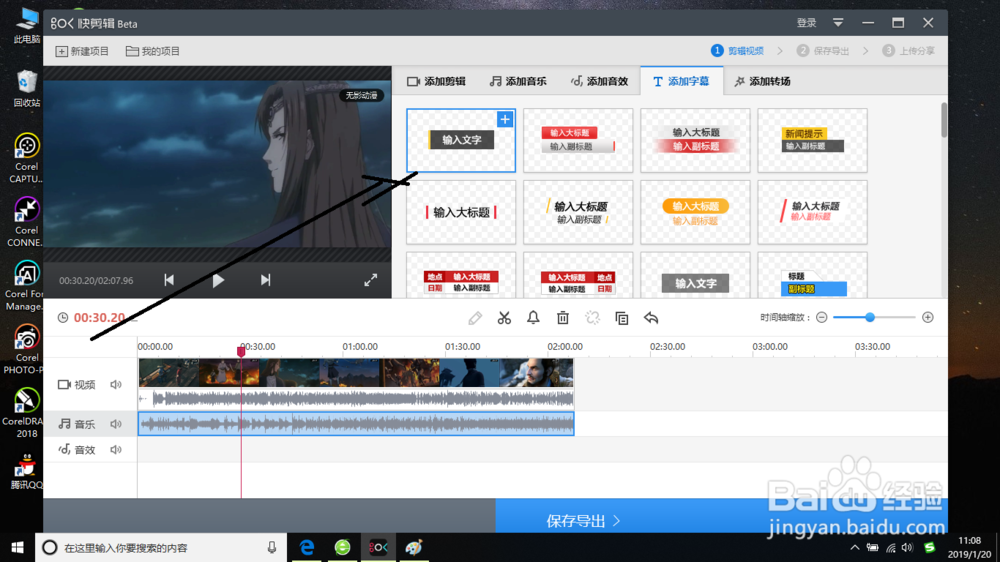Jump to next frame button
Viewport: 1000px width, 562px height.
(x=265, y=280)
